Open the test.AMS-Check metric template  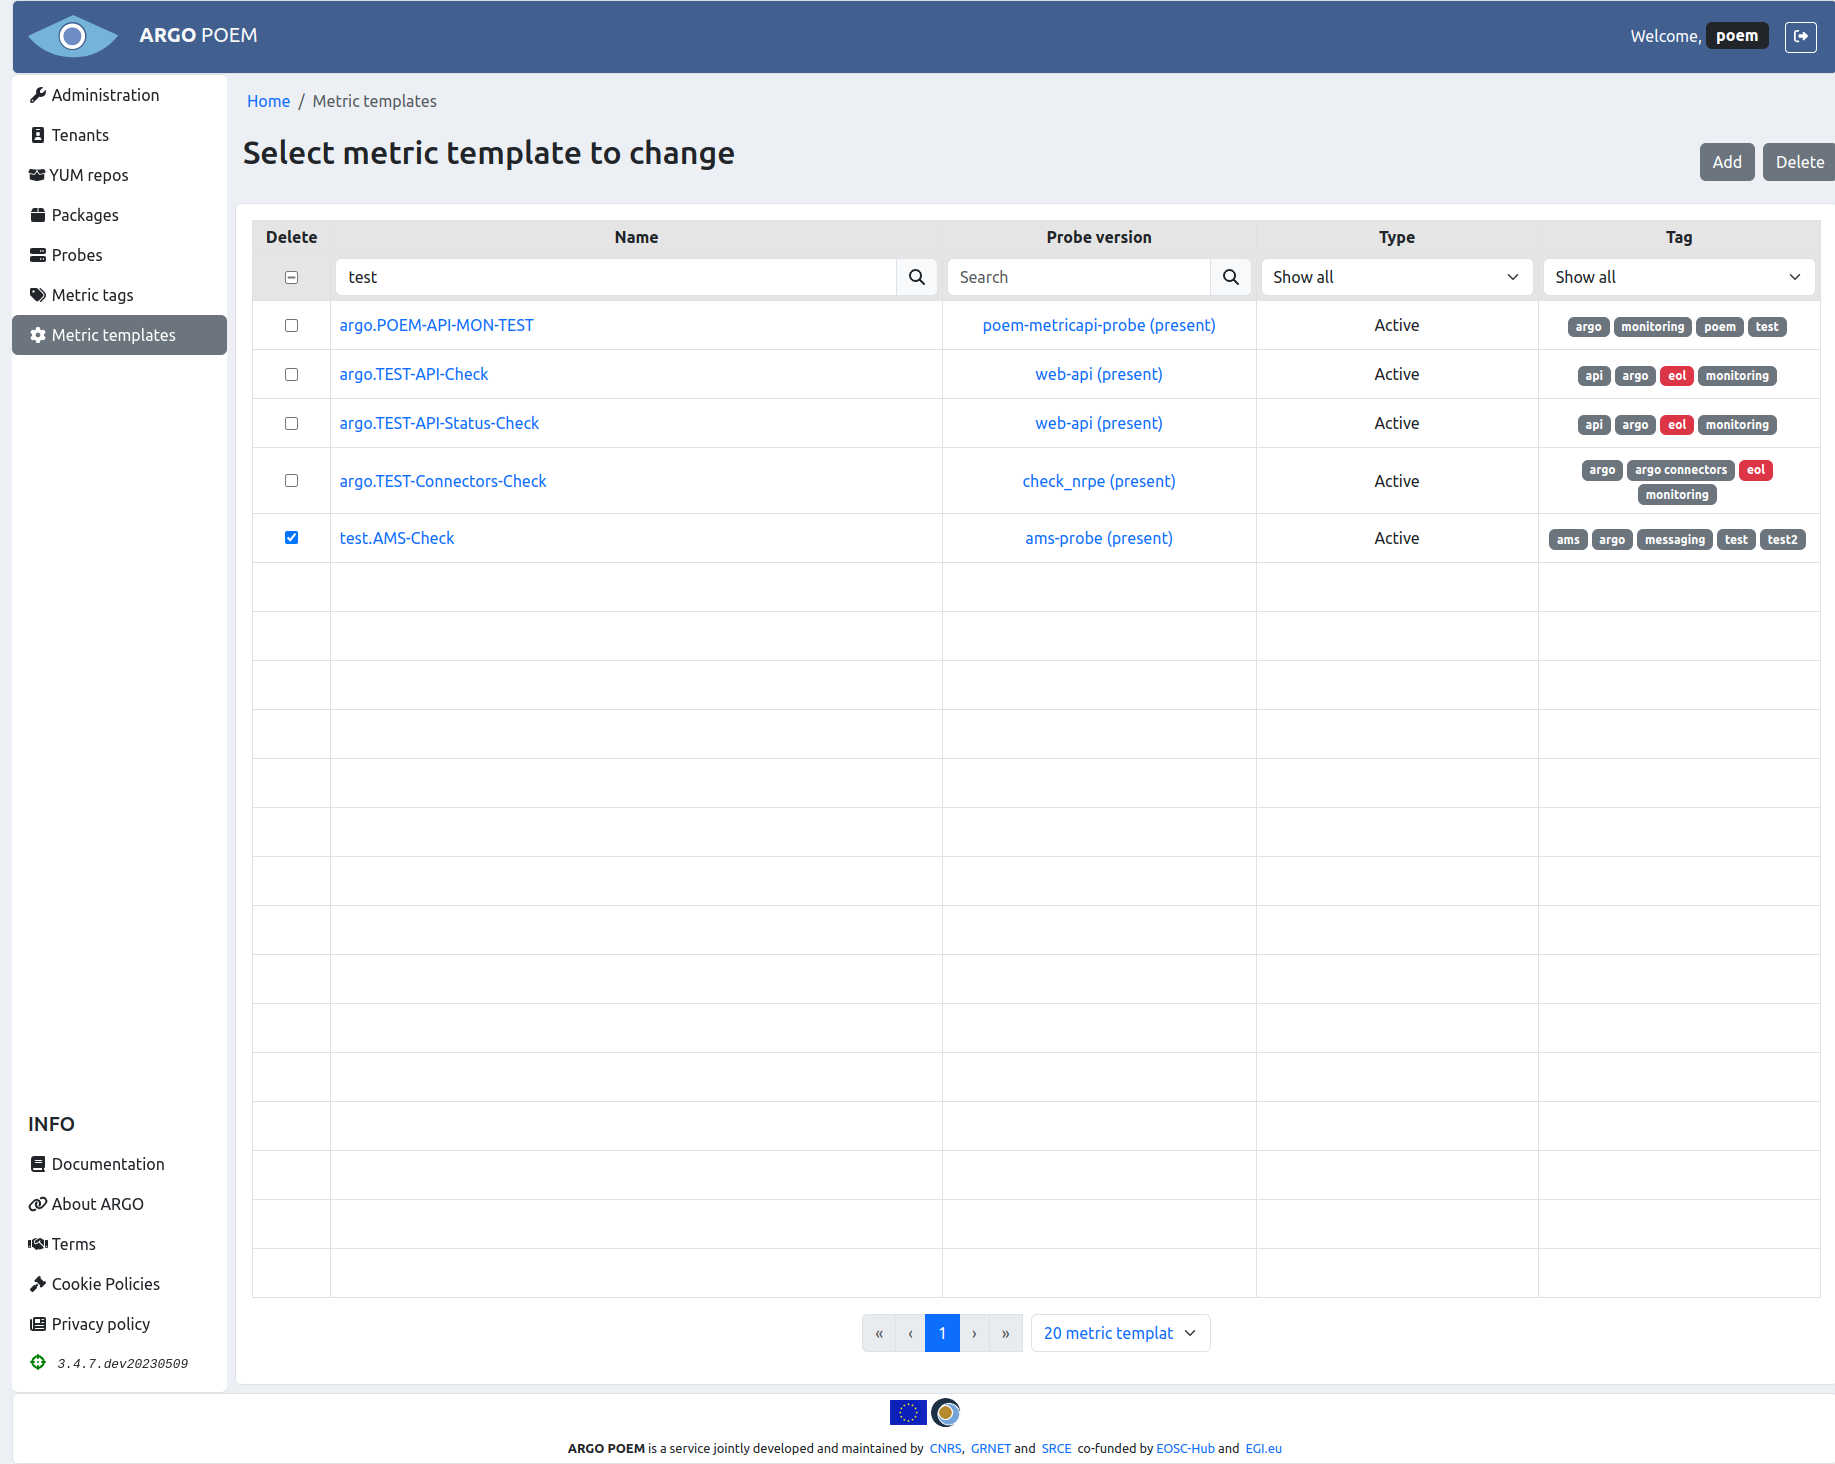(396, 538)
